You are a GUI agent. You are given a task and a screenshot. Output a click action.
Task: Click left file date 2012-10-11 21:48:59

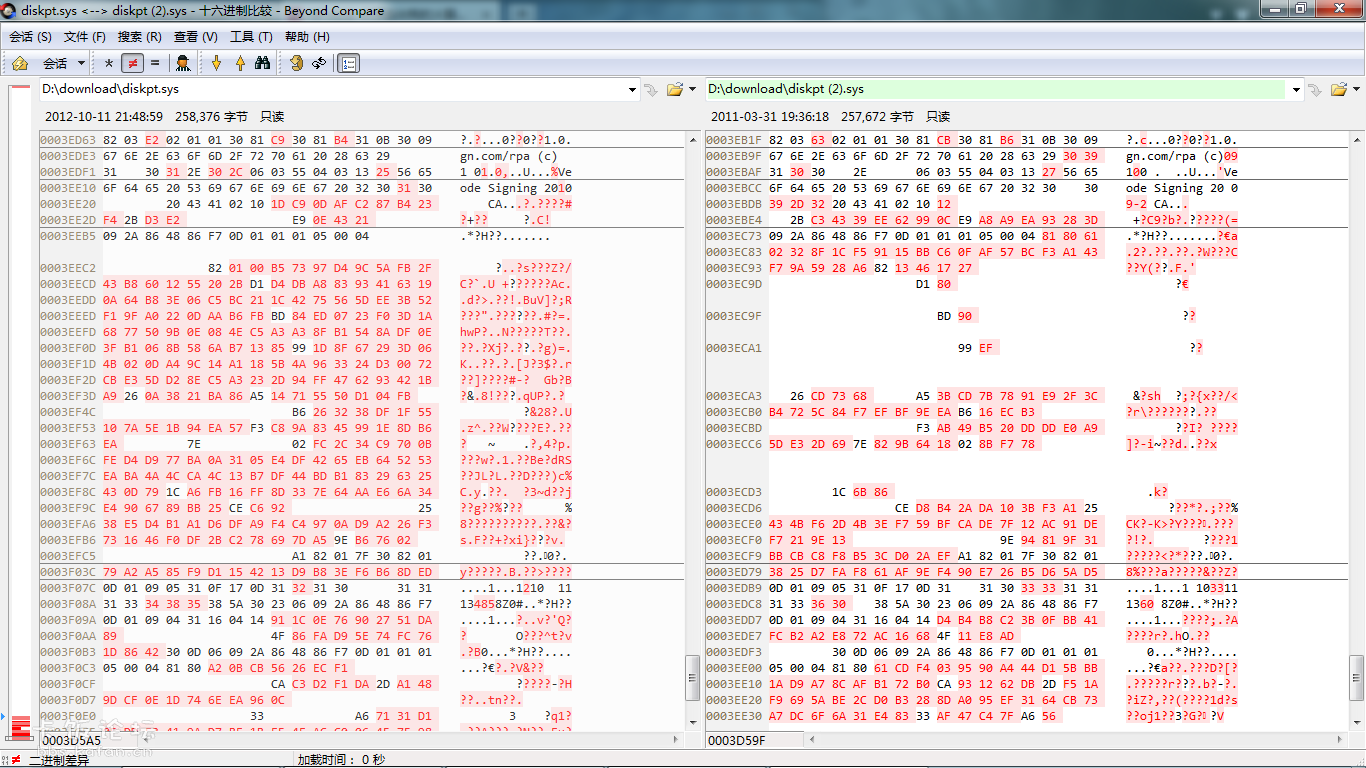[104, 117]
